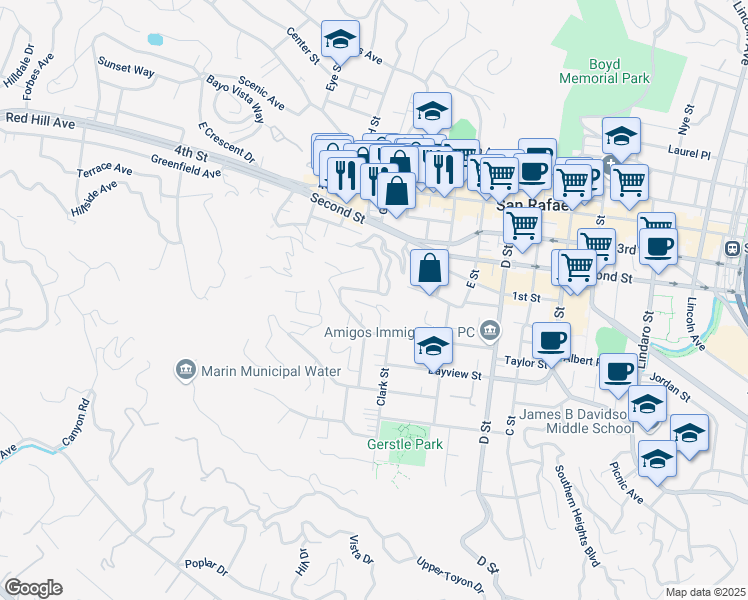Select the school marker just above Picnic Ave

tap(657, 460)
